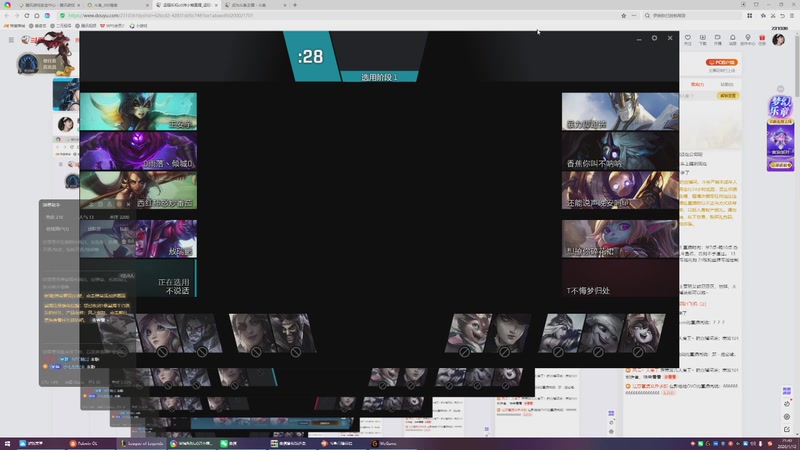Click the pink-haired banned champion portrait

pos(161,333)
